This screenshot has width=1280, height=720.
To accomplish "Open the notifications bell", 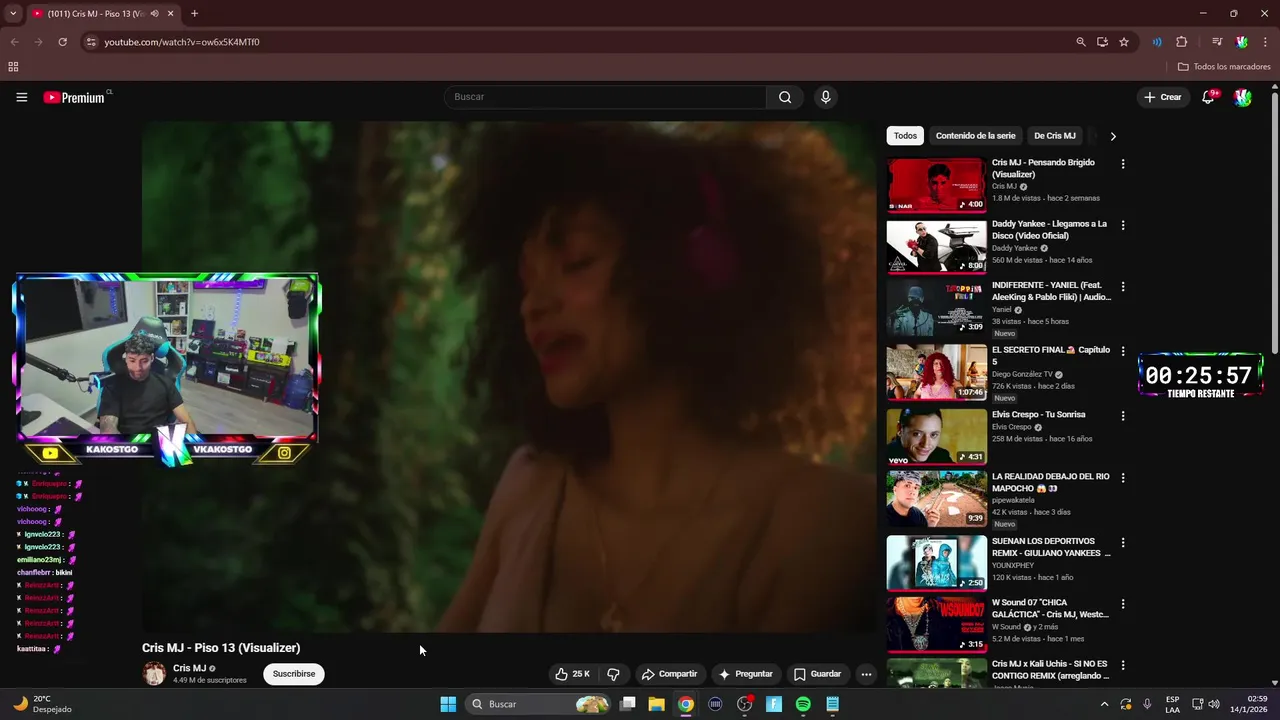I will coord(1208,97).
